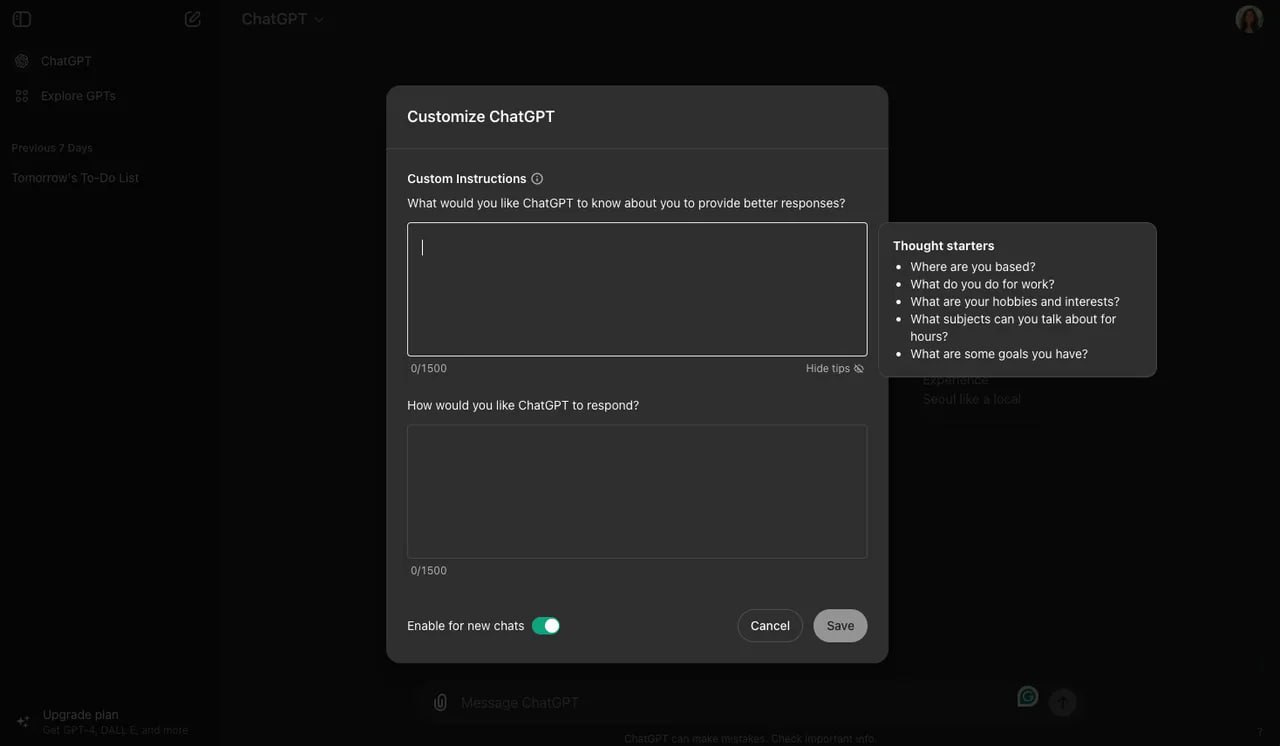Screen dimensions: 1280x746
Task: Click the help question mark at bottom right
Action: tap(1260, 732)
